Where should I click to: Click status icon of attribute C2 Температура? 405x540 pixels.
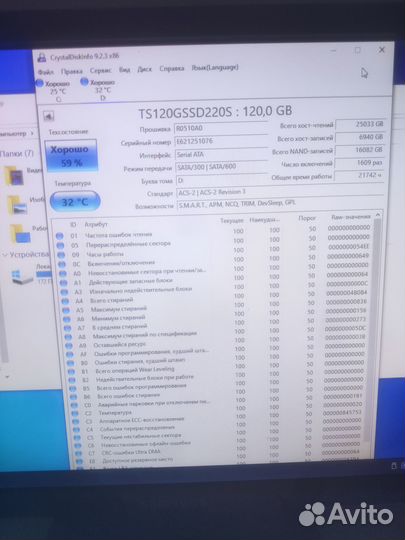75,414
